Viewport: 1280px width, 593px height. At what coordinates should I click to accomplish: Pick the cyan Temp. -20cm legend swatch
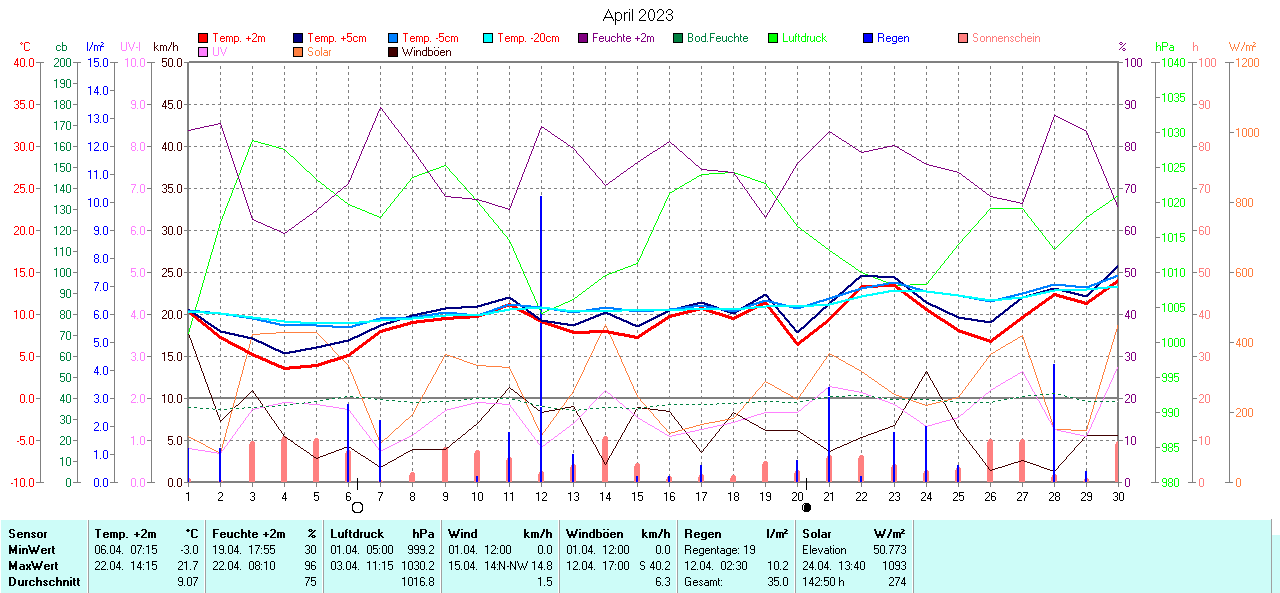tap(487, 38)
